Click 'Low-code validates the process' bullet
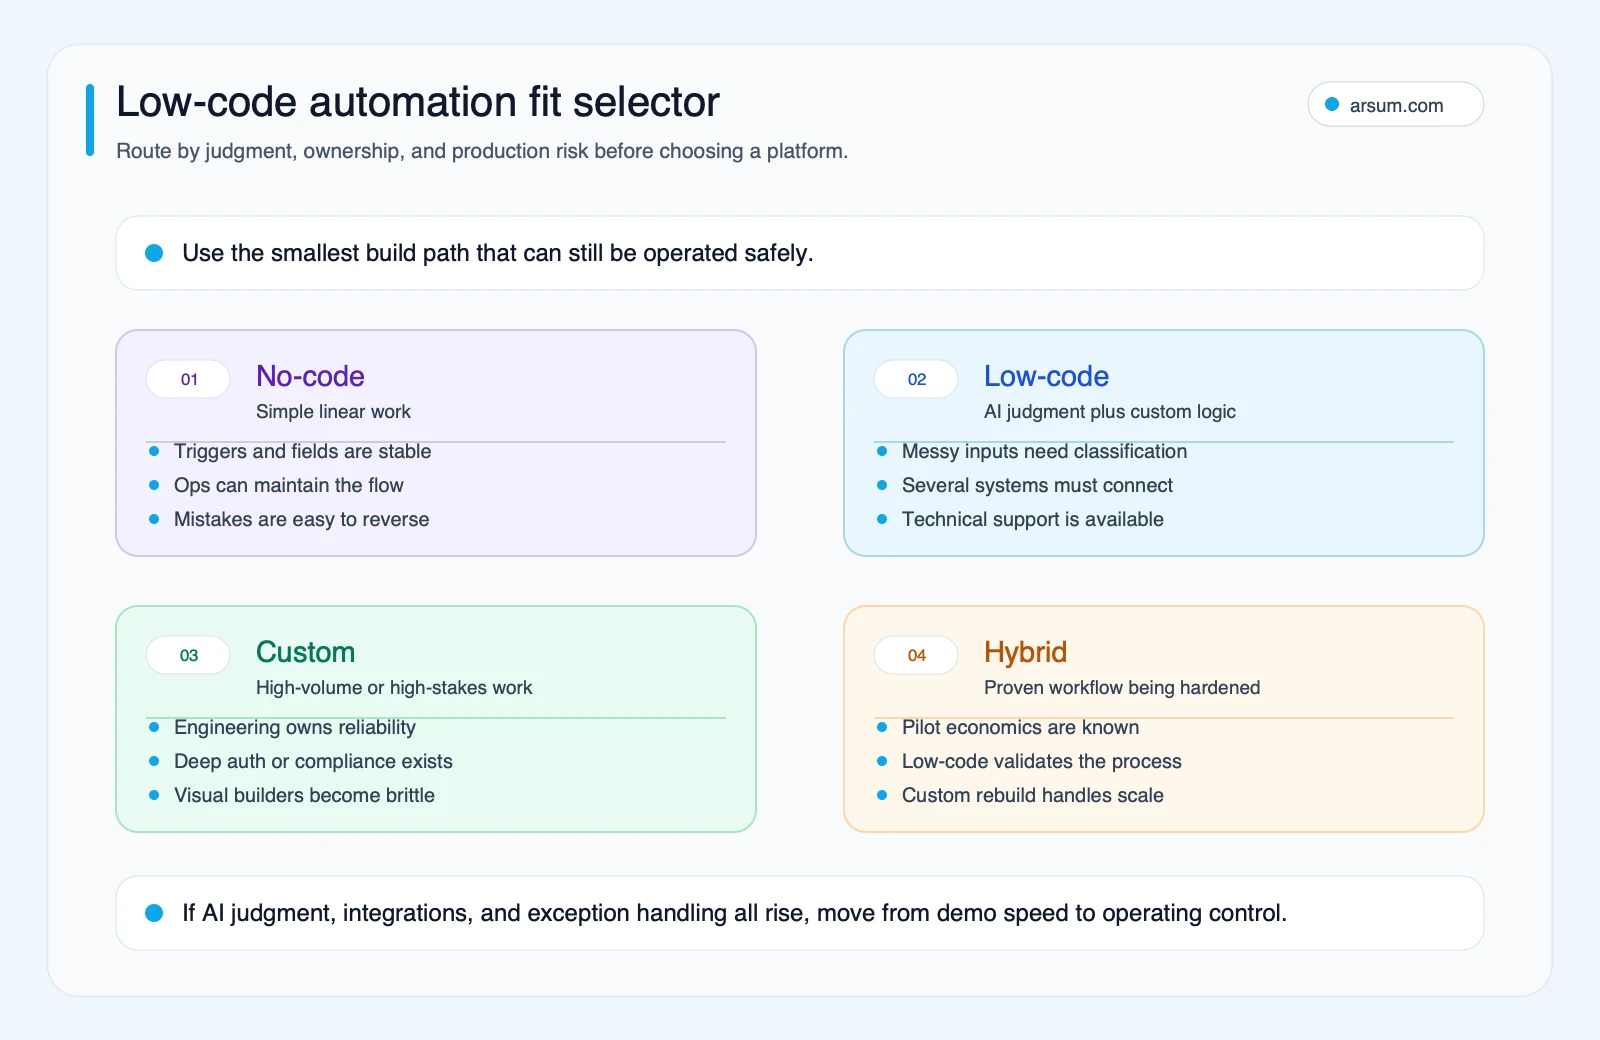Image resolution: width=1600 pixels, height=1040 pixels. click(x=1041, y=761)
